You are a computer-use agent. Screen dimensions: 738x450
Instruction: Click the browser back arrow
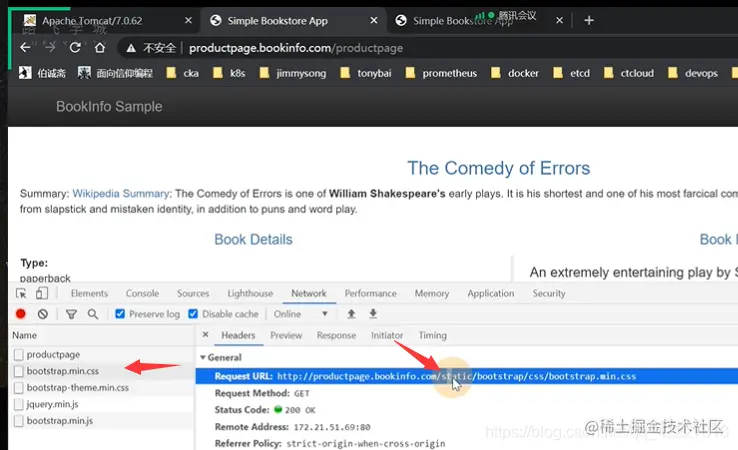point(25,48)
